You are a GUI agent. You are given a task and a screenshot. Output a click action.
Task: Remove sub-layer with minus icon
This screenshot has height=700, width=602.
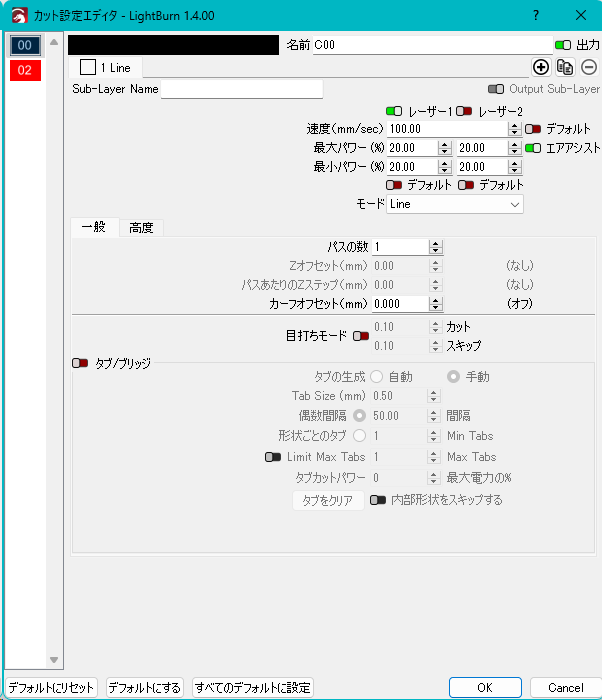[x=589, y=67]
